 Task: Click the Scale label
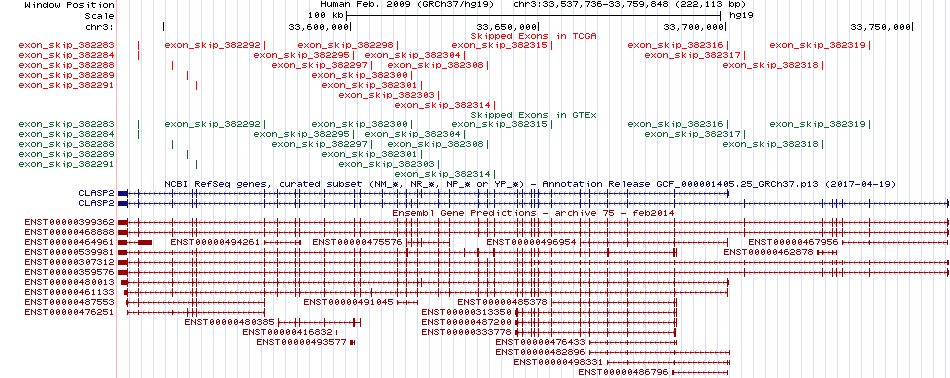click(x=99, y=16)
